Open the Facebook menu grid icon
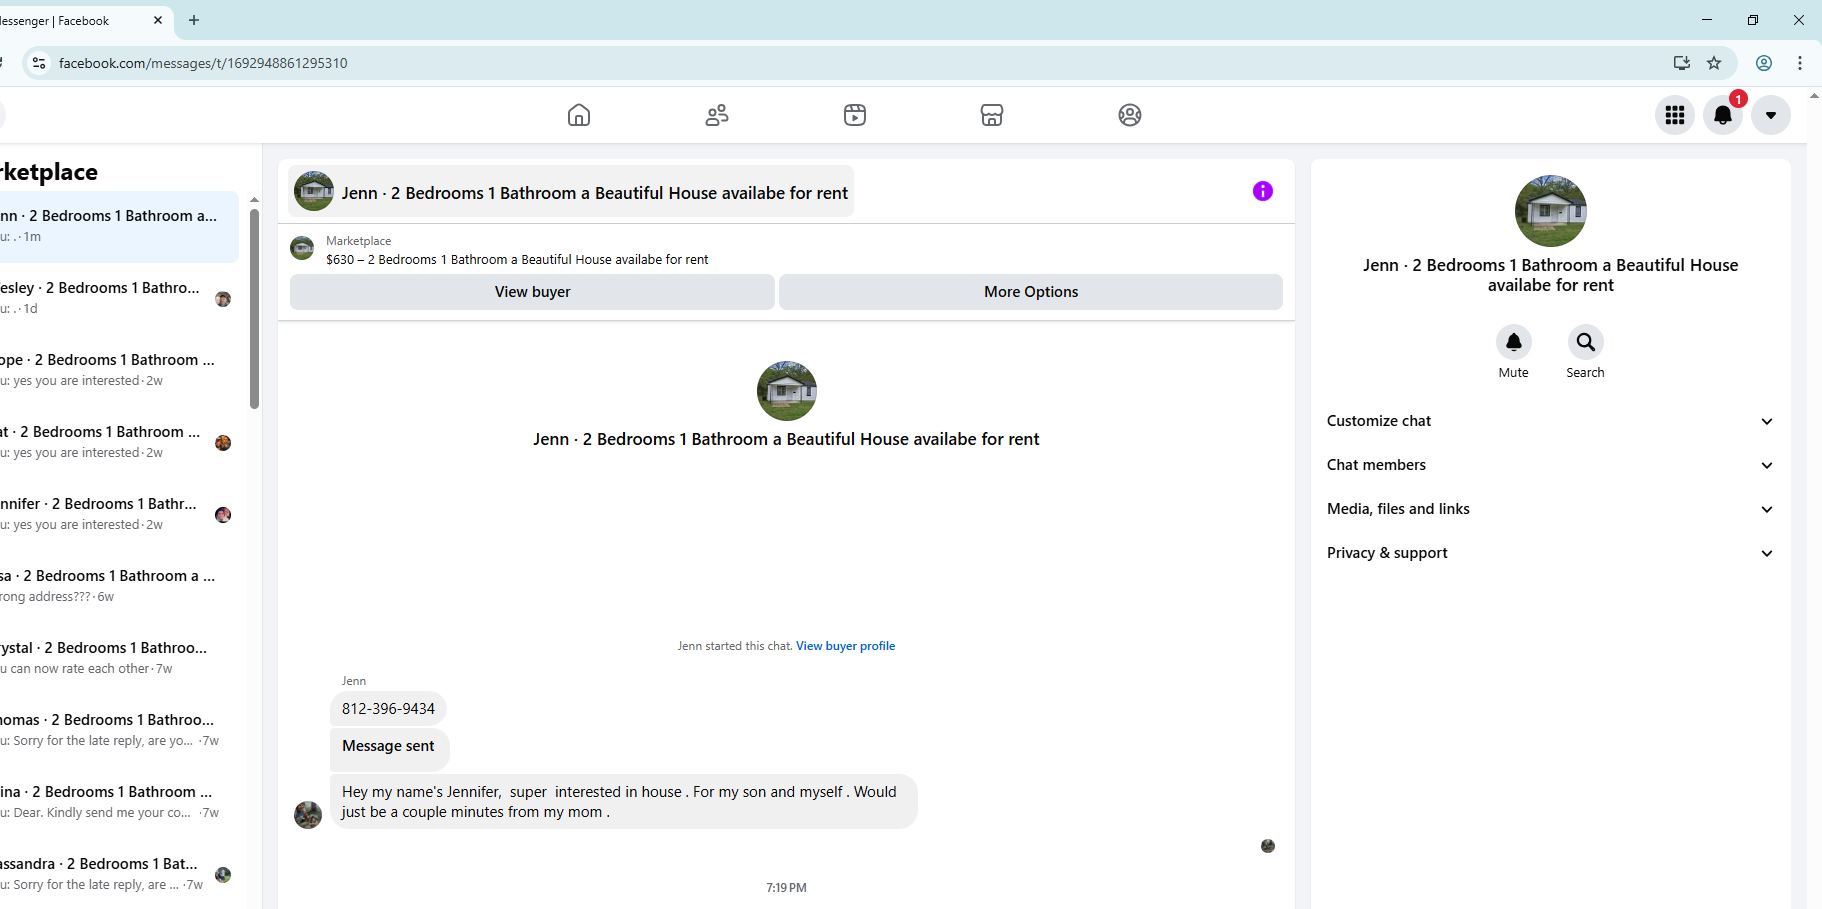1822x909 pixels. click(x=1675, y=115)
